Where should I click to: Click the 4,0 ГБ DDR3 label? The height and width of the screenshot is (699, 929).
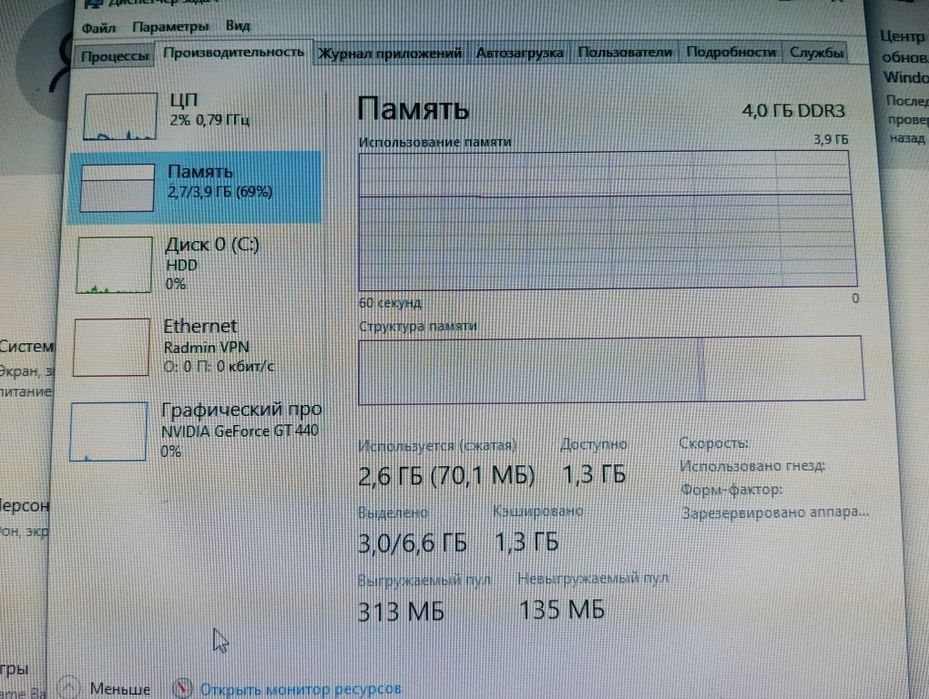(793, 111)
